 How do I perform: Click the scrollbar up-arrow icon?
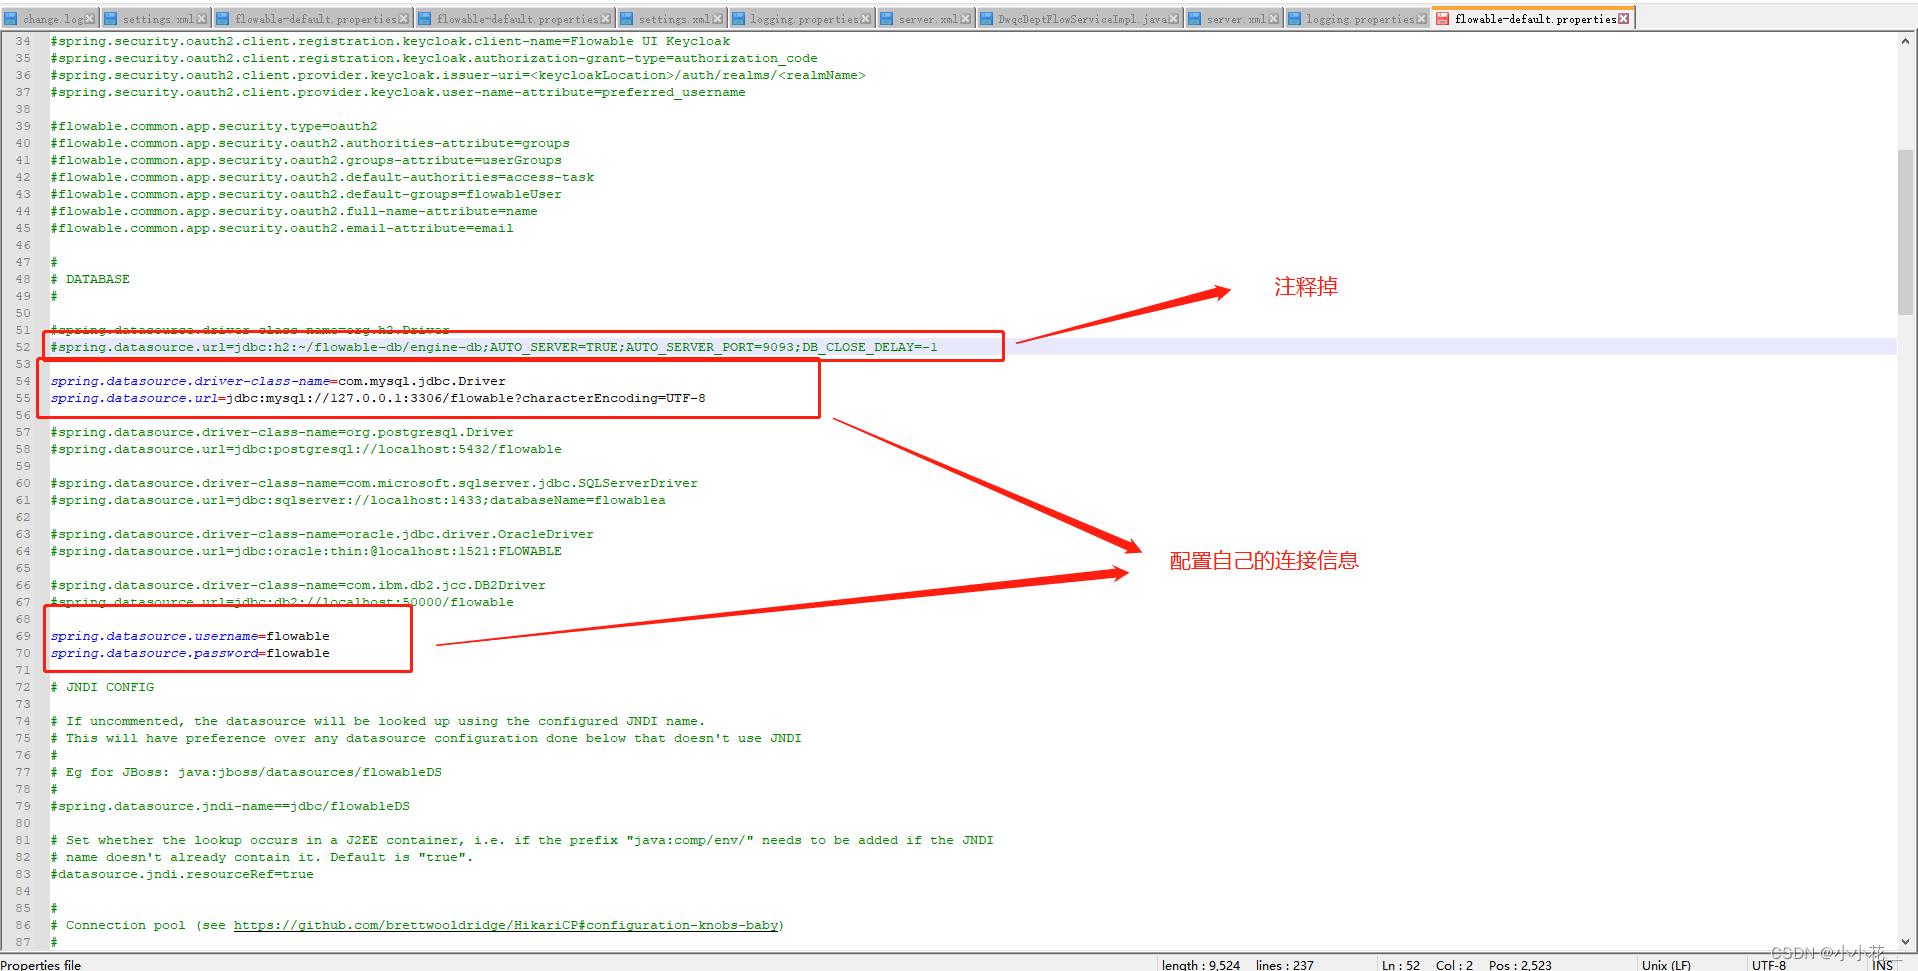click(1907, 41)
